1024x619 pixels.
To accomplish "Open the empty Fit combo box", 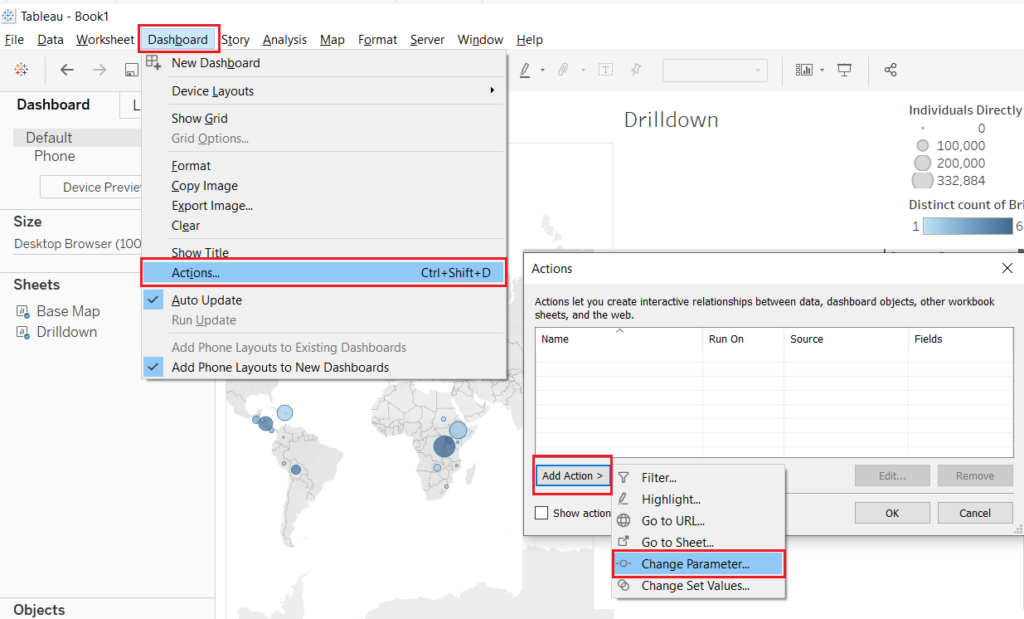I will tap(714, 70).
